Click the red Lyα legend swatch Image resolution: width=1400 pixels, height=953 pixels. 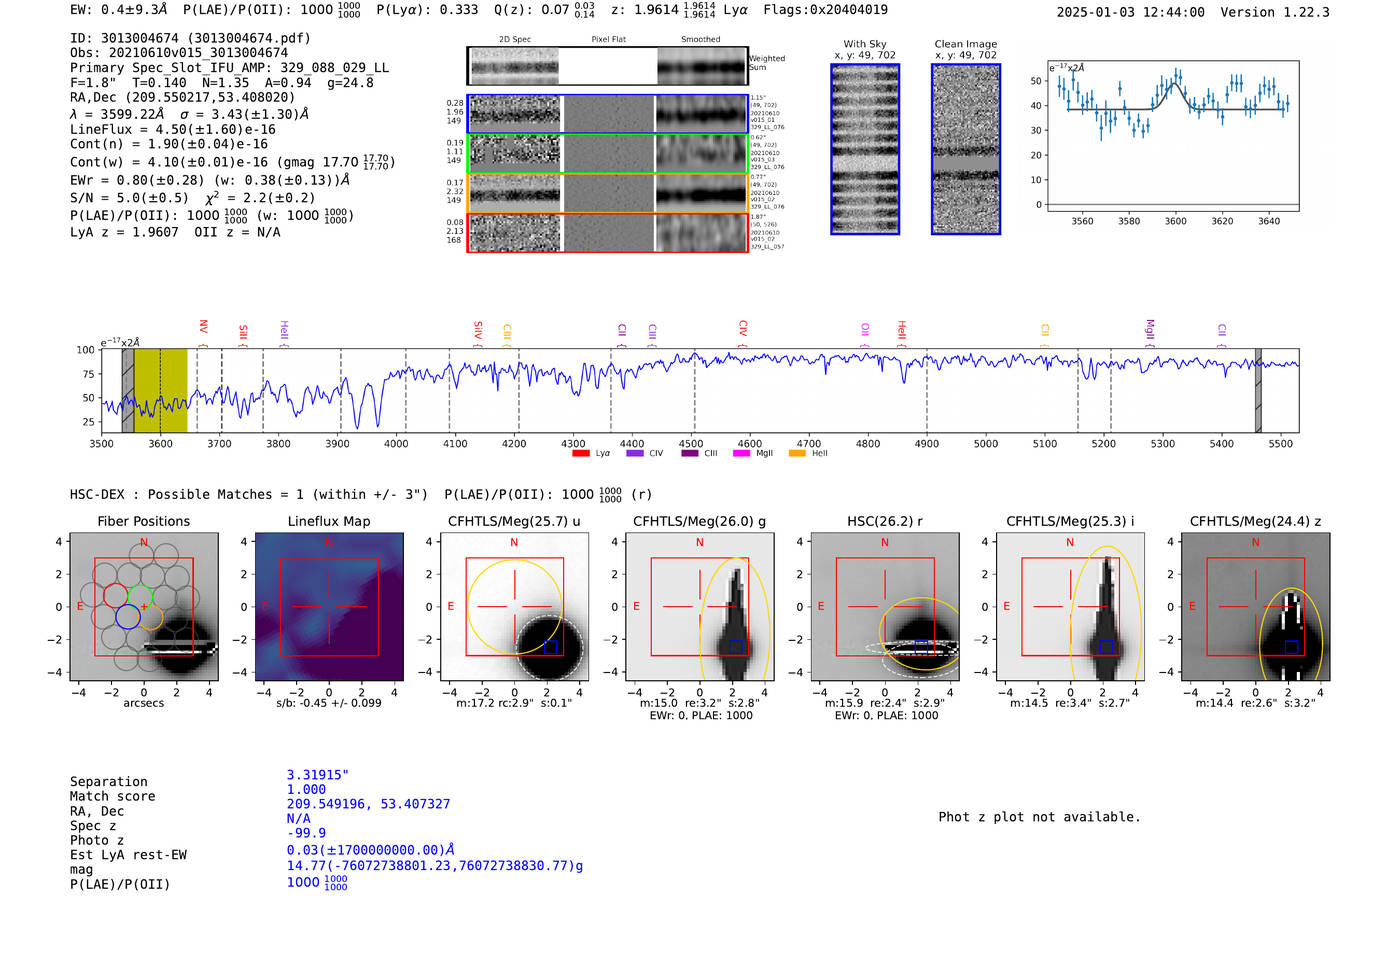coord(580,453)
